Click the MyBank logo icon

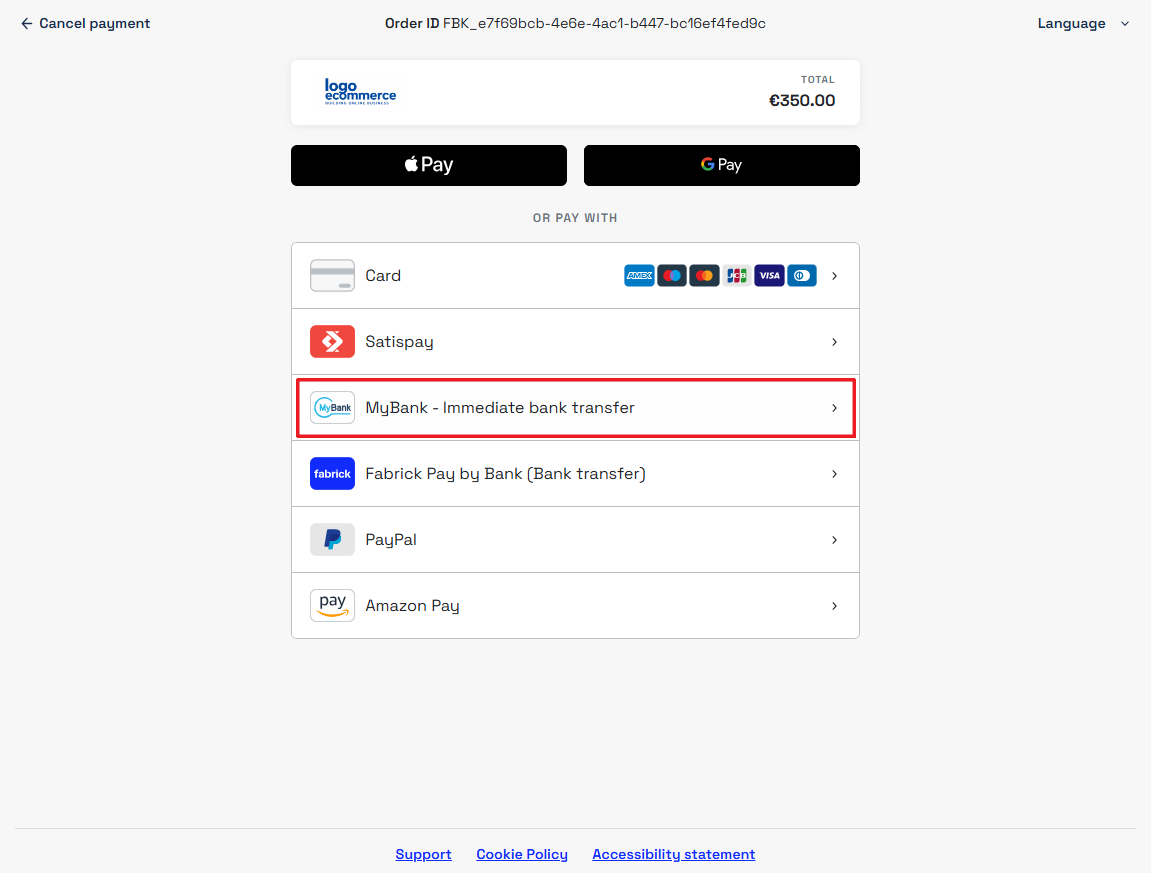pyautogui.click(x=333, y=407)
